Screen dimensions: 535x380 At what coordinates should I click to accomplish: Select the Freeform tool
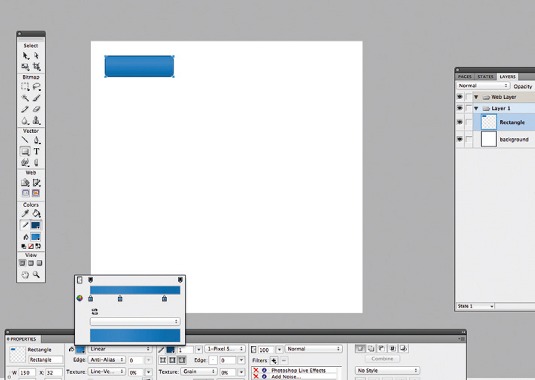tap(26, 162)
